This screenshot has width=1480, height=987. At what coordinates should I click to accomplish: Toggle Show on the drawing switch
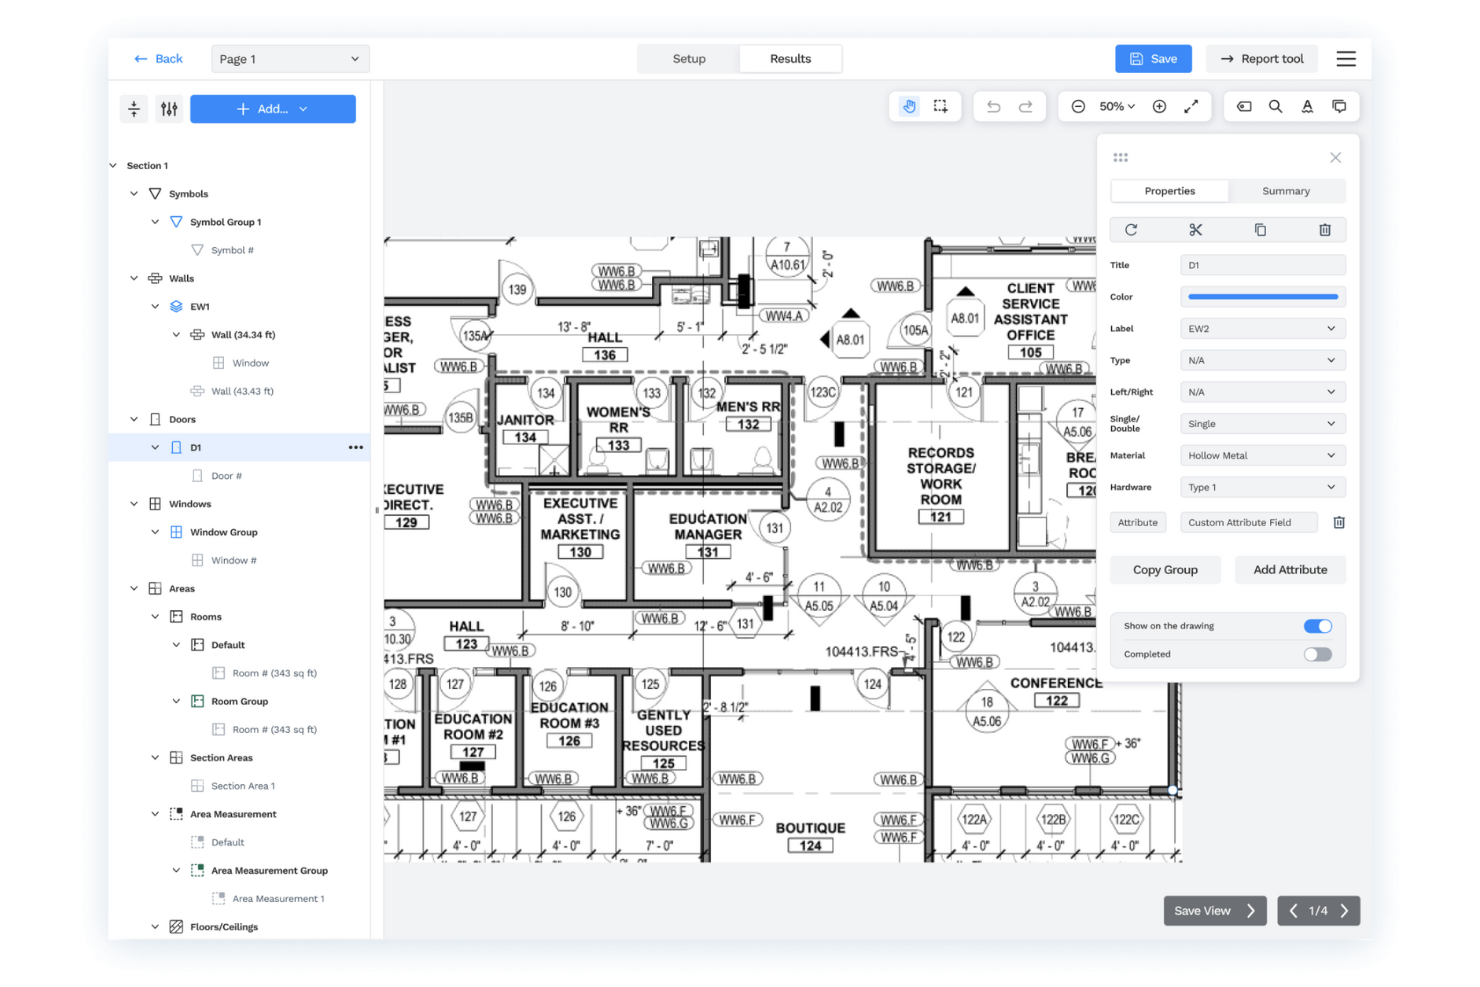coord(1318,626)
